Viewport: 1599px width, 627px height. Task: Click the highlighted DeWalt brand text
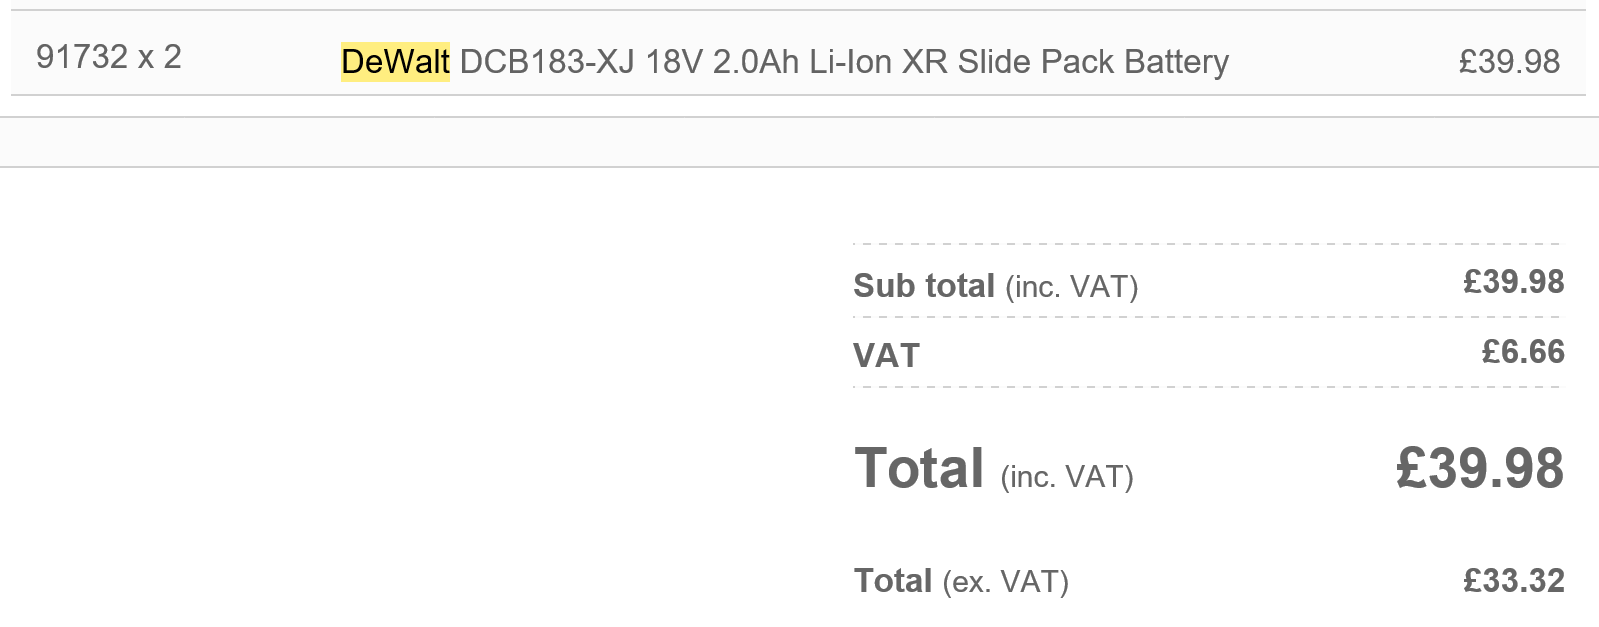click(395, 62)
